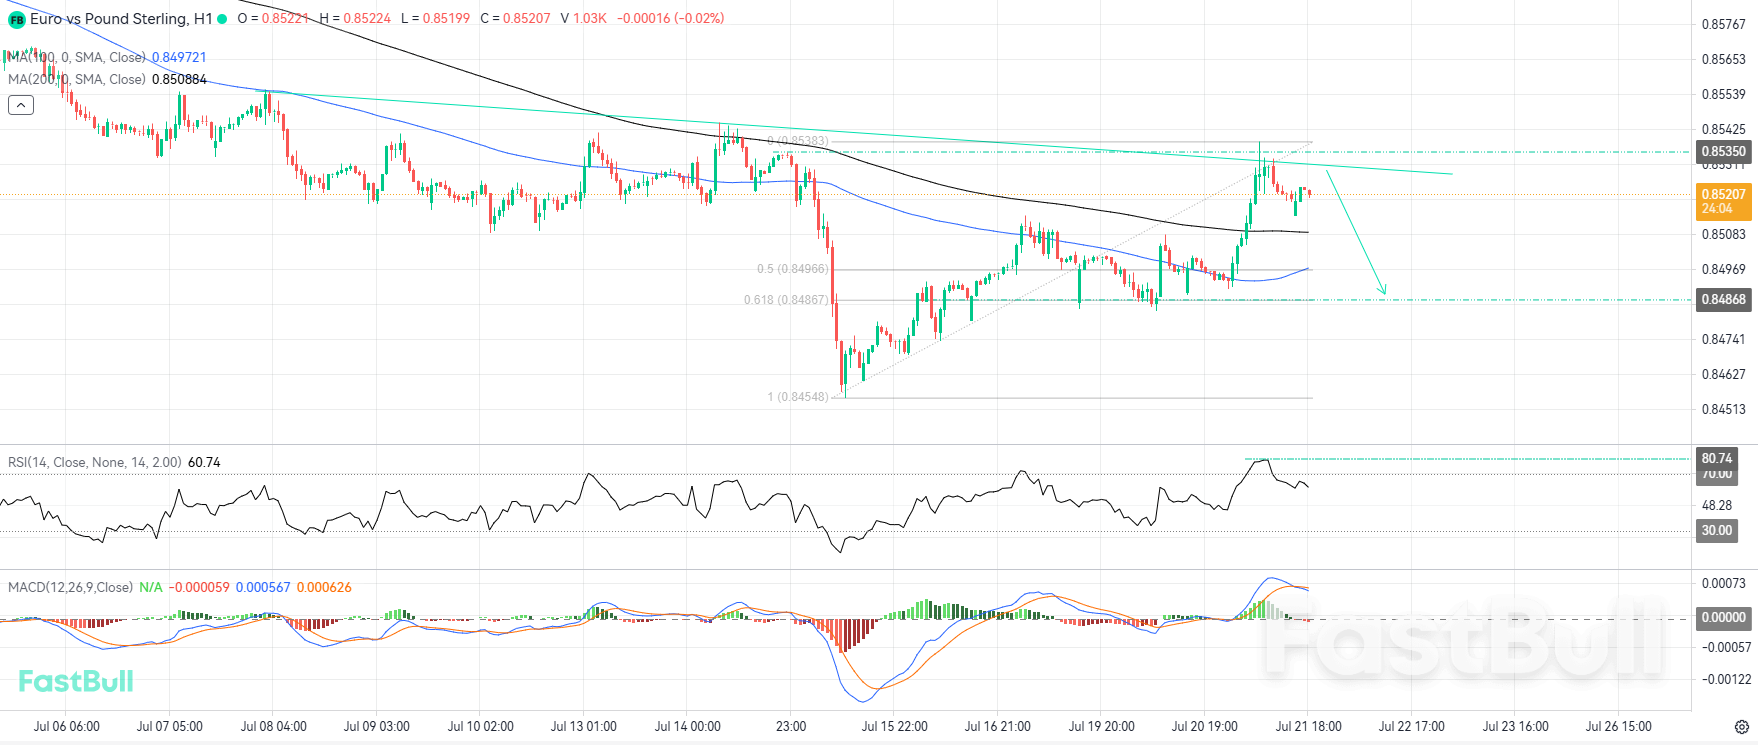Open the MA(200, 0, SMA, Close) indicator legend
The image size is (1758, 745).
(x=106, y=80)
